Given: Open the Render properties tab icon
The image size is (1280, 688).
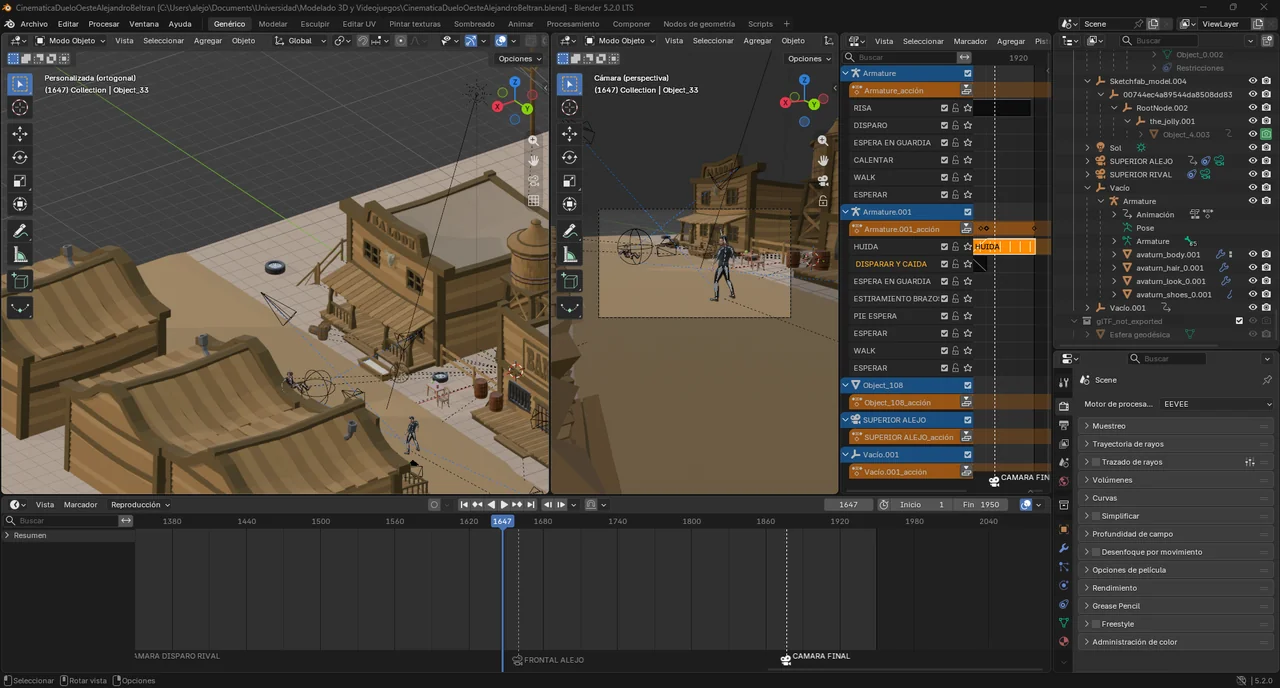Looking at the screenshot, I should coord(1064,406).
